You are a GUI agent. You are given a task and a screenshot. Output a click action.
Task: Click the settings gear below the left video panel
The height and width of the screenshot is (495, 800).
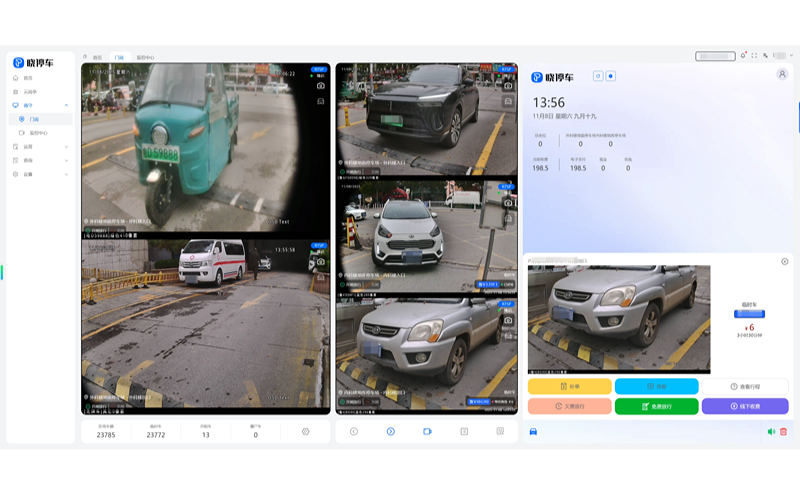coord(305,431)
